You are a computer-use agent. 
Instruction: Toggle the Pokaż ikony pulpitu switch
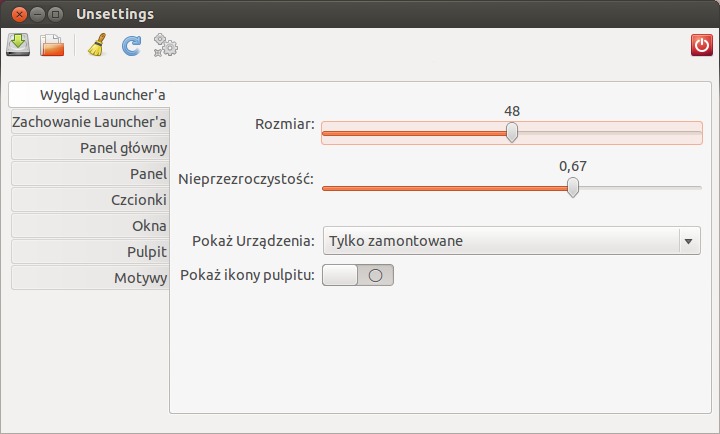point(358,275)
